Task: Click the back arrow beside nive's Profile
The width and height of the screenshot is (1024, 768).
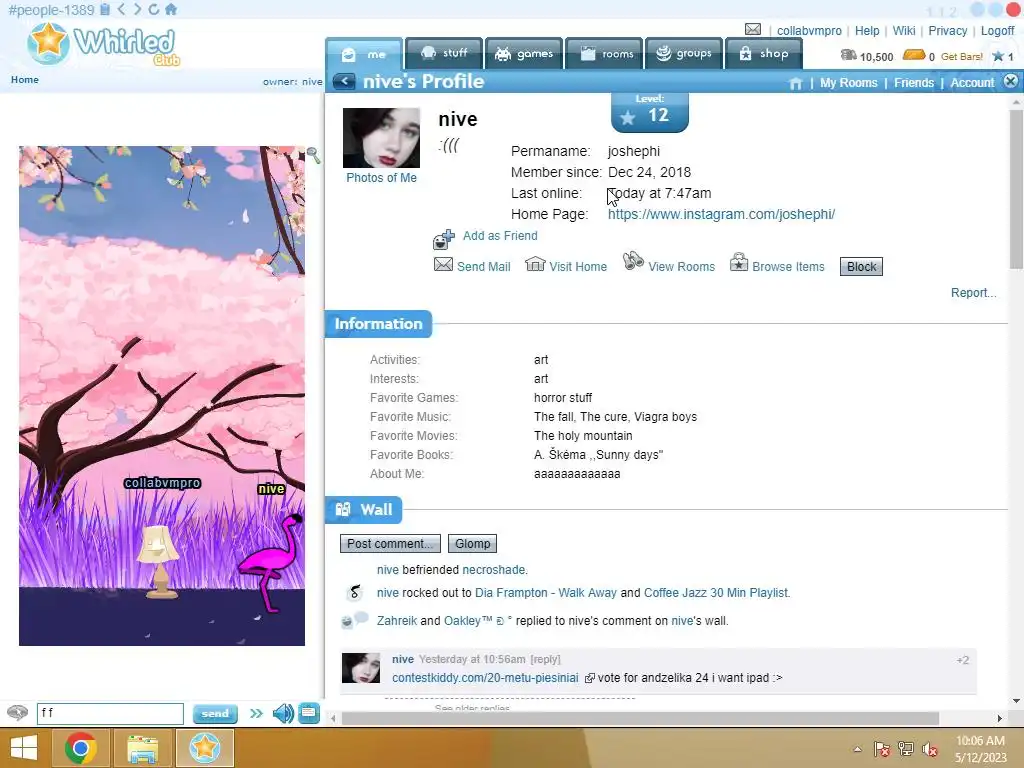Action: tap(344, 82)
